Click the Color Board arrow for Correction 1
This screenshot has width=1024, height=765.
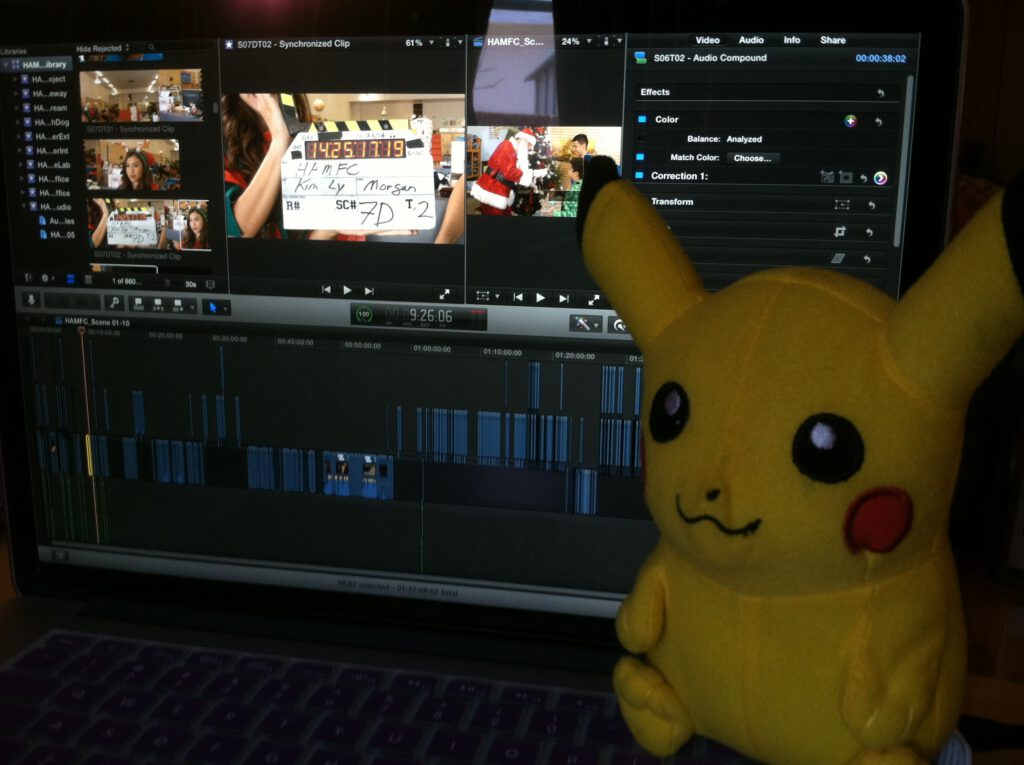click(880, 178)
